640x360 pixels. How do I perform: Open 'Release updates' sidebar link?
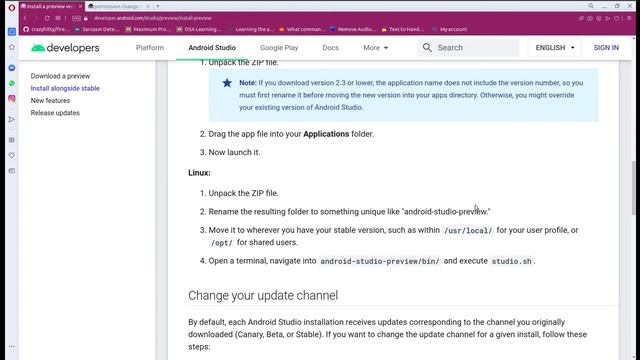pos(55,113)
